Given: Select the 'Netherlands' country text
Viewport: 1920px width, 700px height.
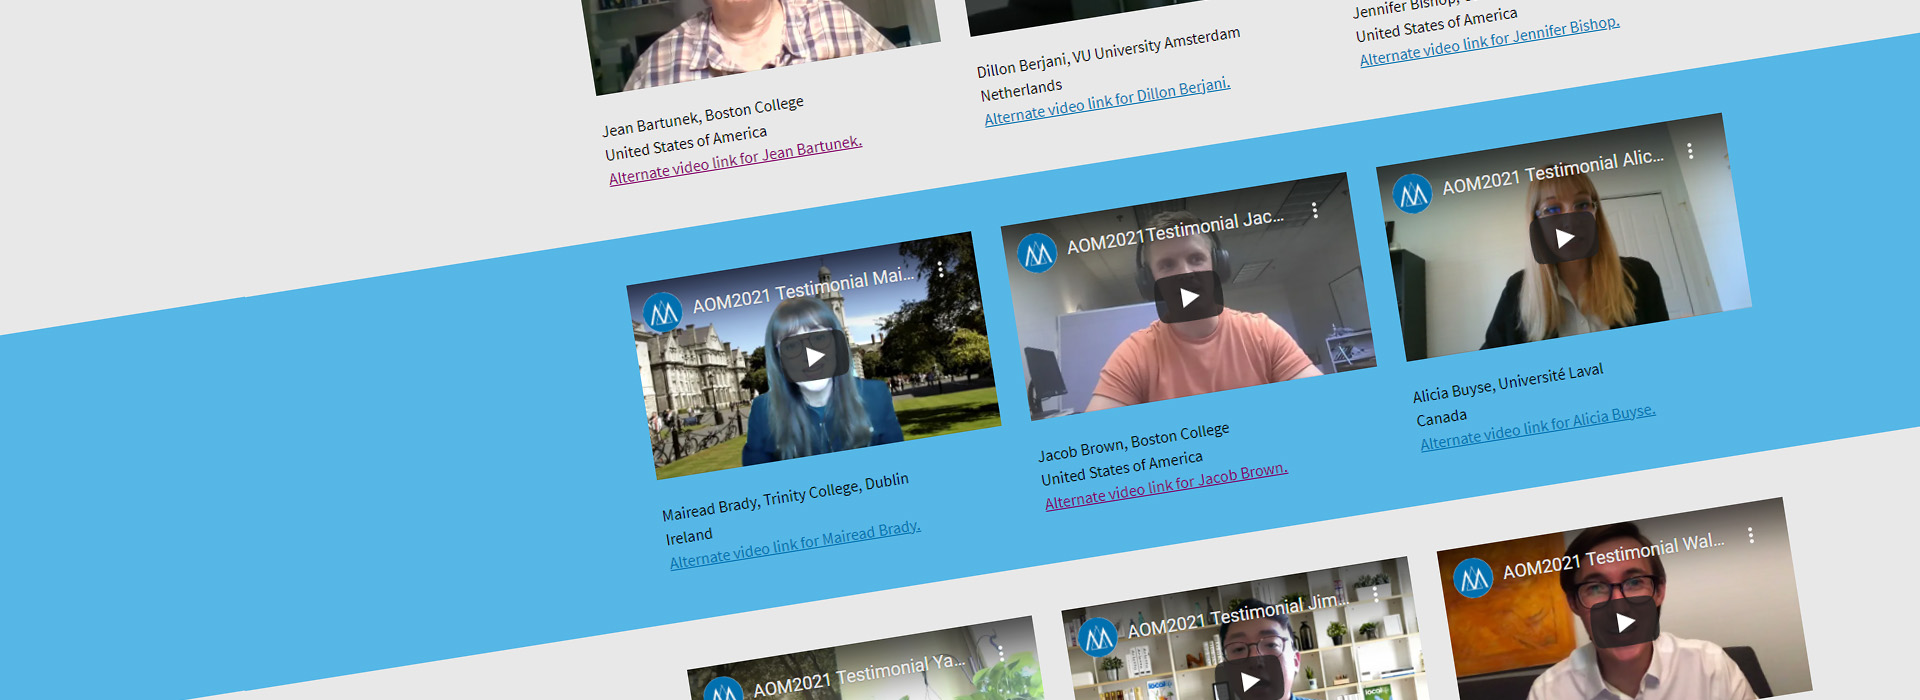Looking at the screenshot, I should click(x=1021, y=90).
